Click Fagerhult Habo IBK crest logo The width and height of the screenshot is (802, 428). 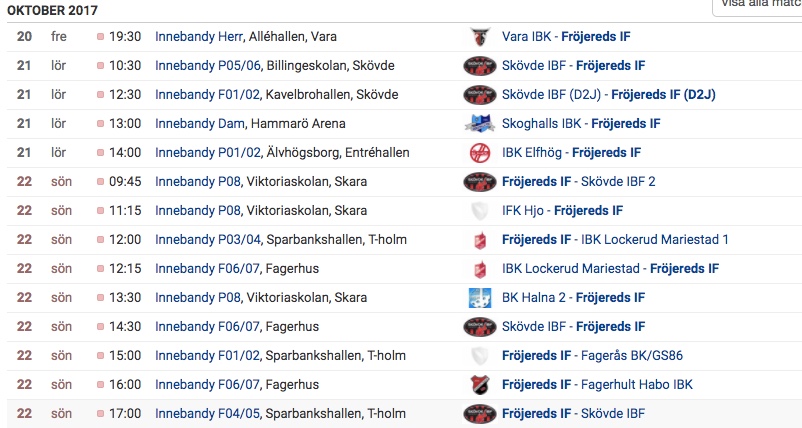click(x=479, y=385)
